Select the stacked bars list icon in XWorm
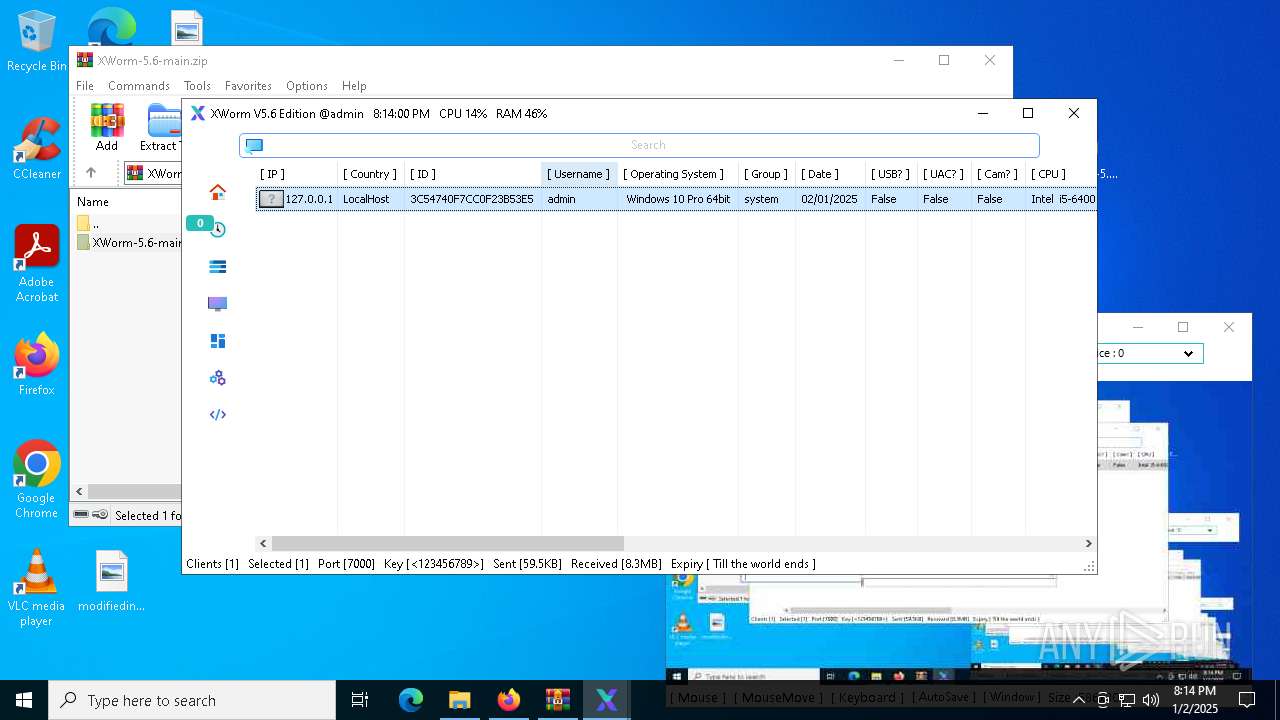 [217, 267]
